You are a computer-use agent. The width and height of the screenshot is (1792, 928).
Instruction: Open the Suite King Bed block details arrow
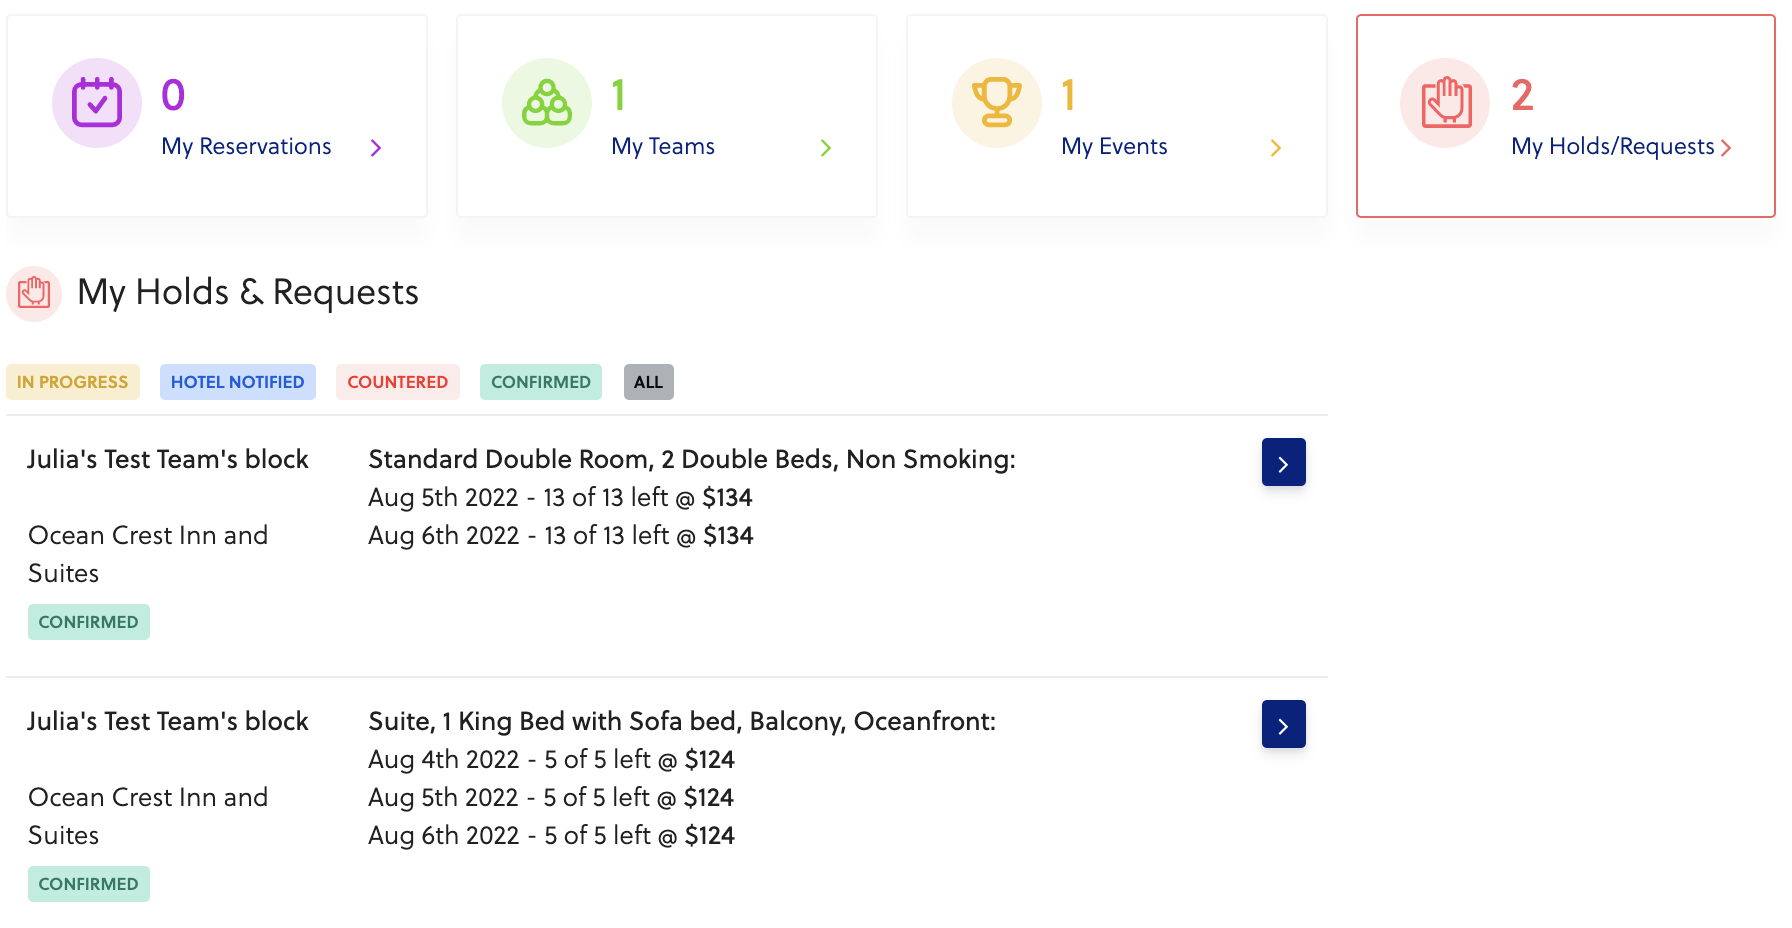1283,725
